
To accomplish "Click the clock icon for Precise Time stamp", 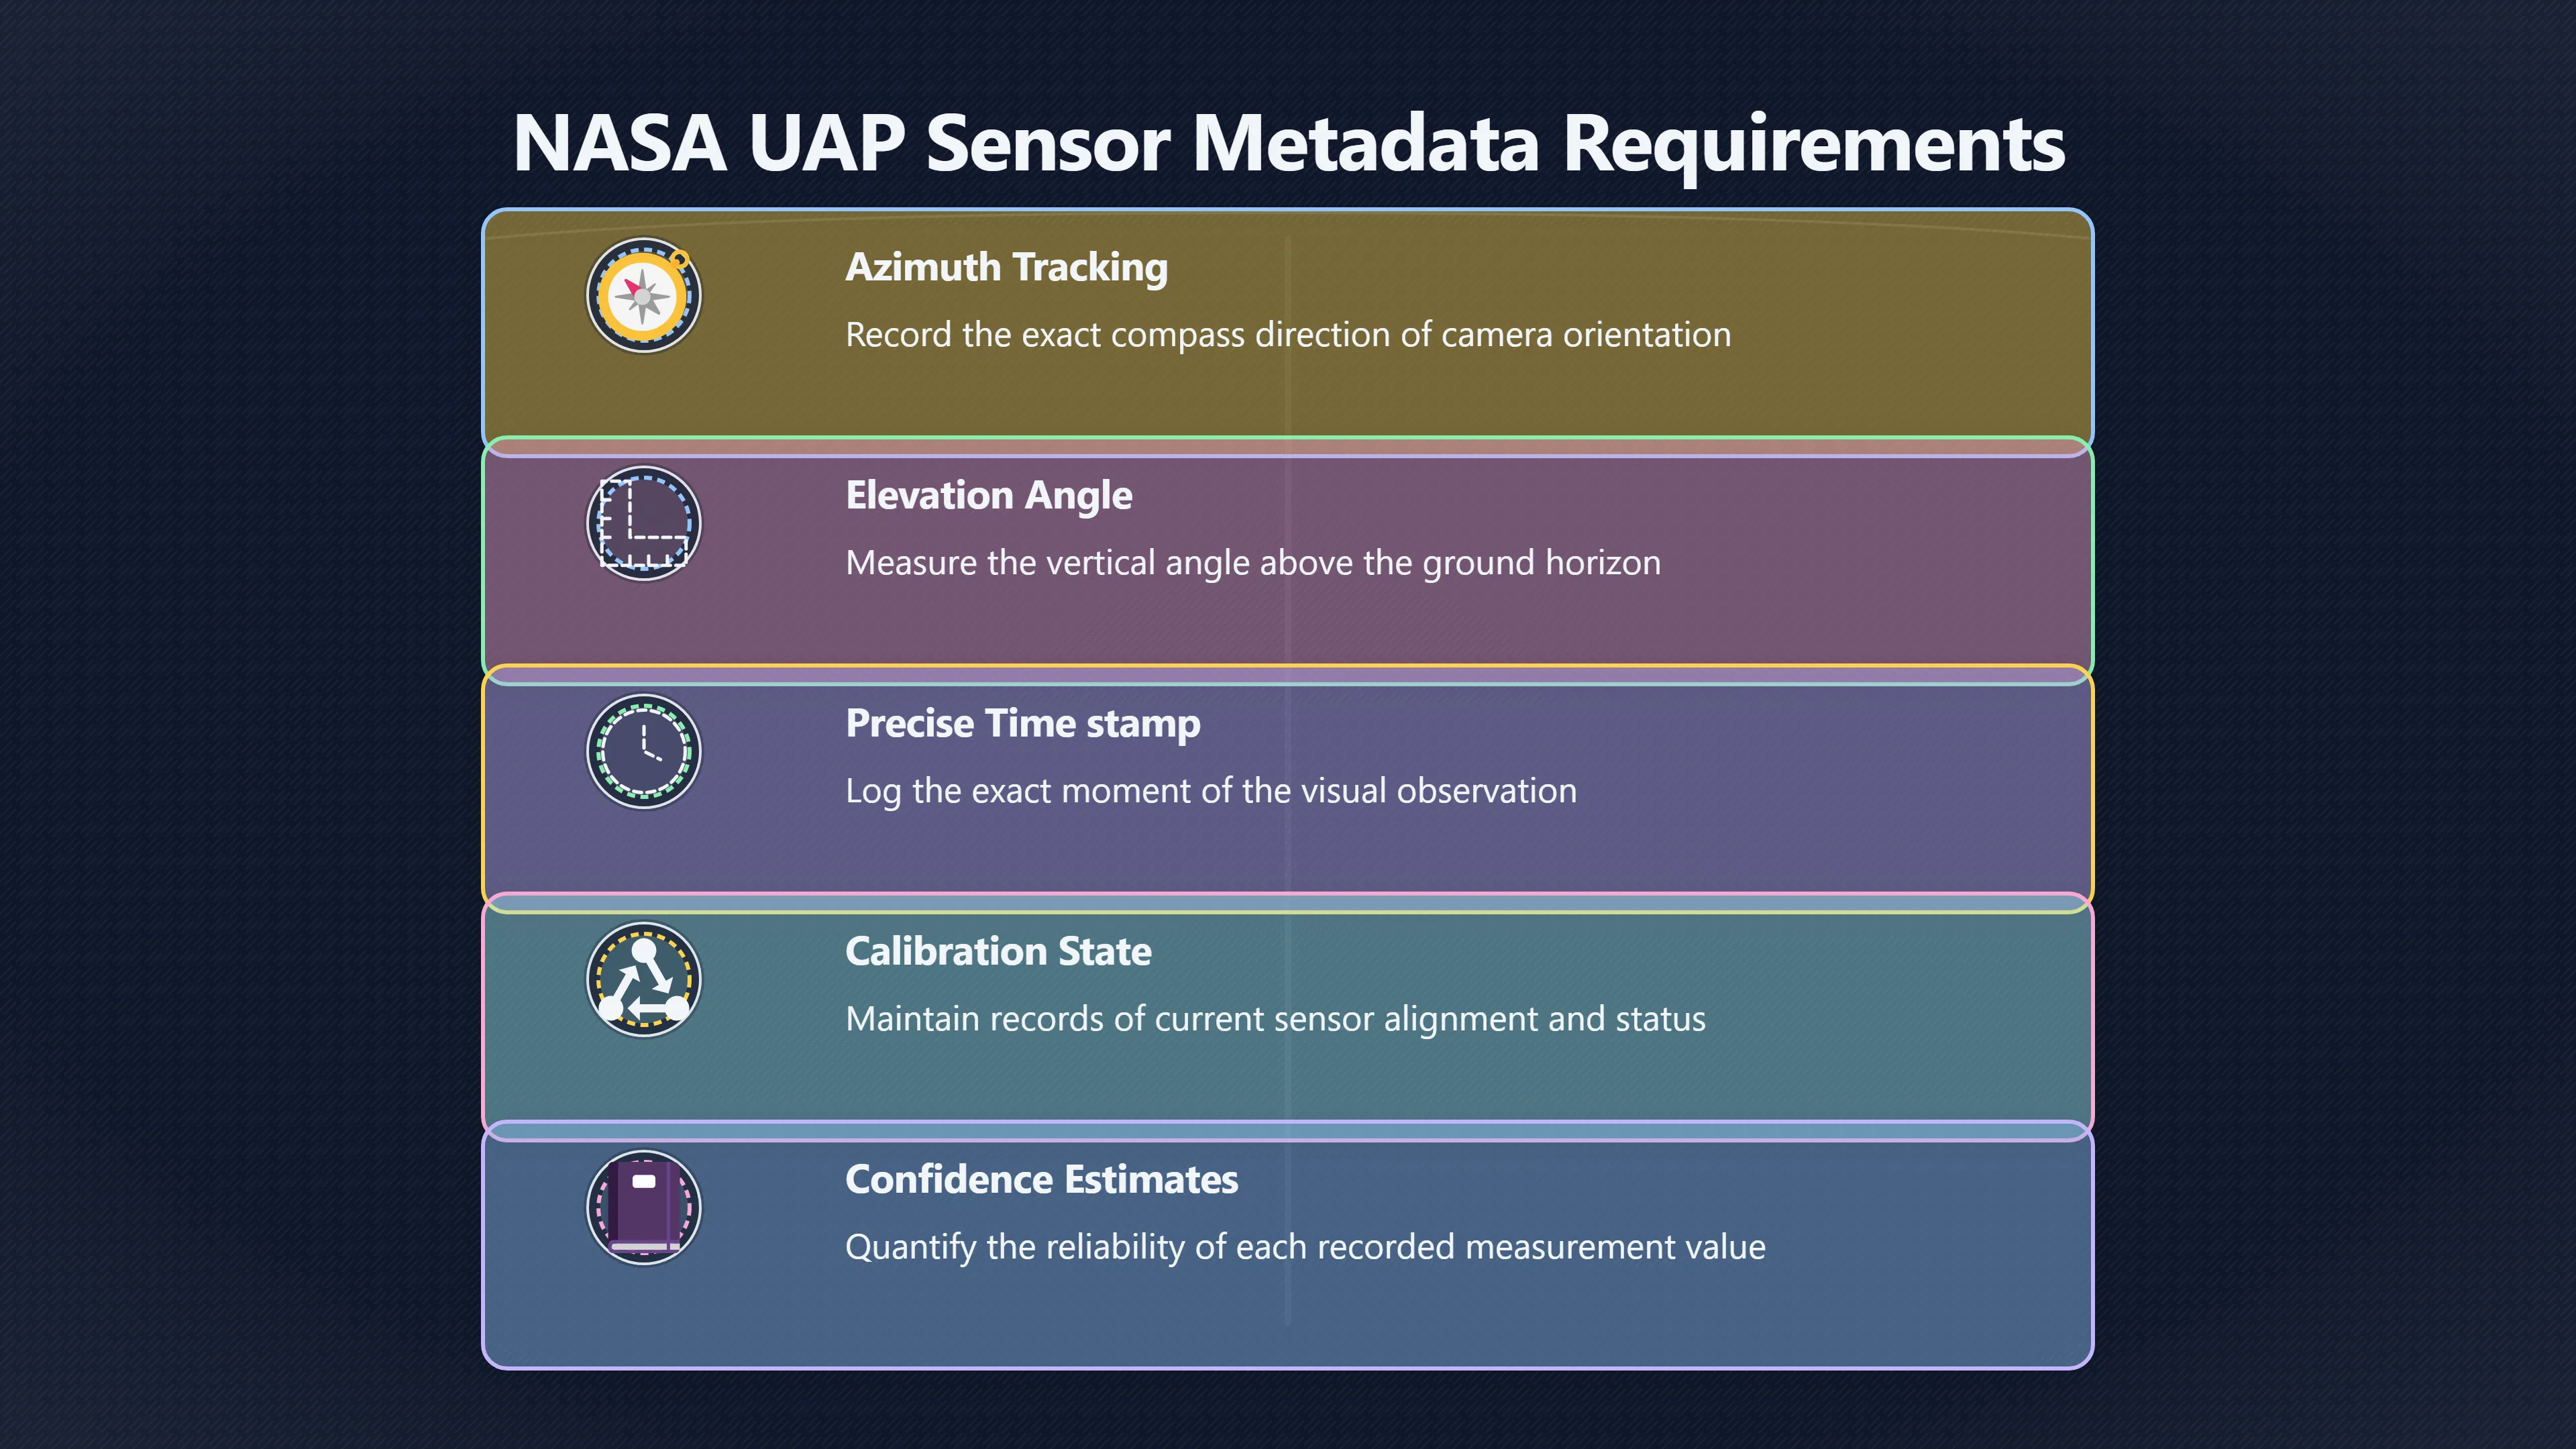I will click(643, 751).
